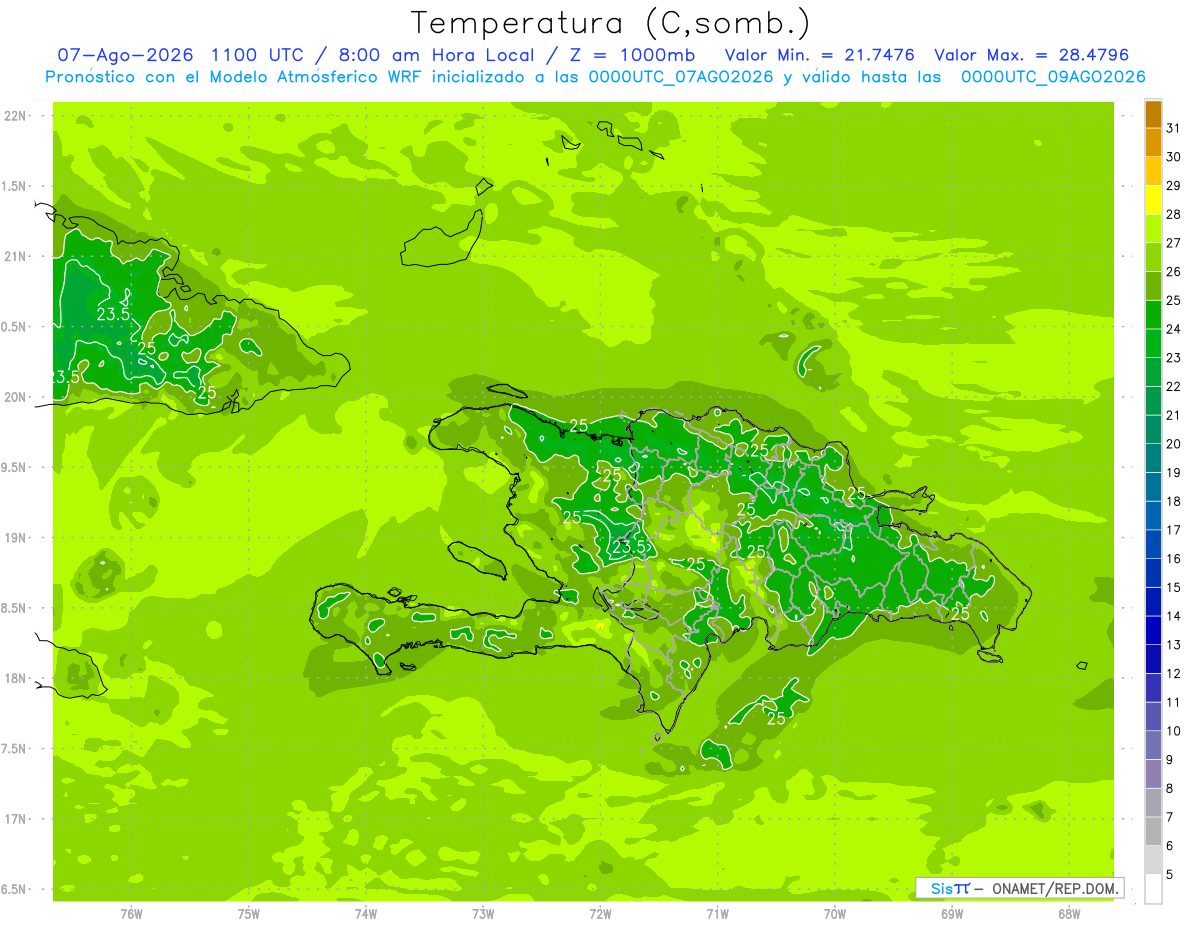Pick the teal swatch between 19 and 20
Viewport: 1200px width, 927px height.
click(x=1153, y=458)
